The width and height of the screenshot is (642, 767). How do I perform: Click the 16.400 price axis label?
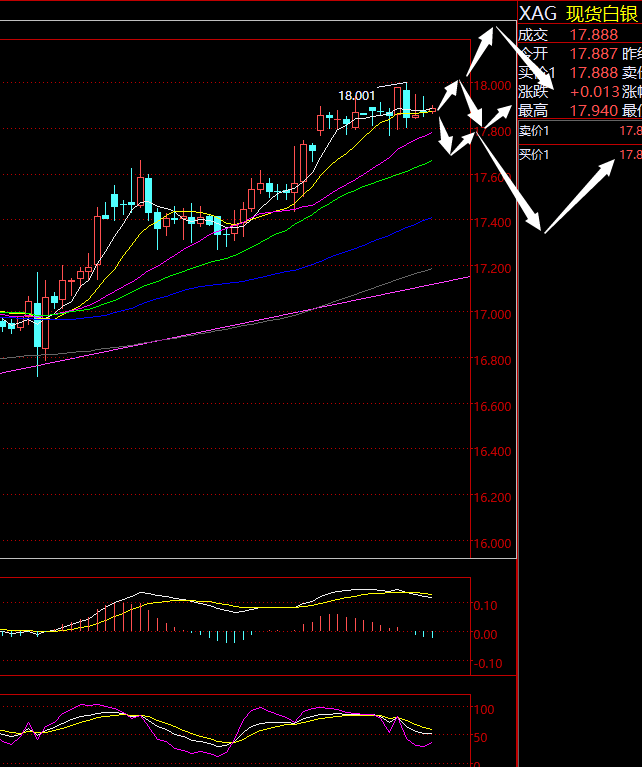pyautogui.click(x=492, y=451)
